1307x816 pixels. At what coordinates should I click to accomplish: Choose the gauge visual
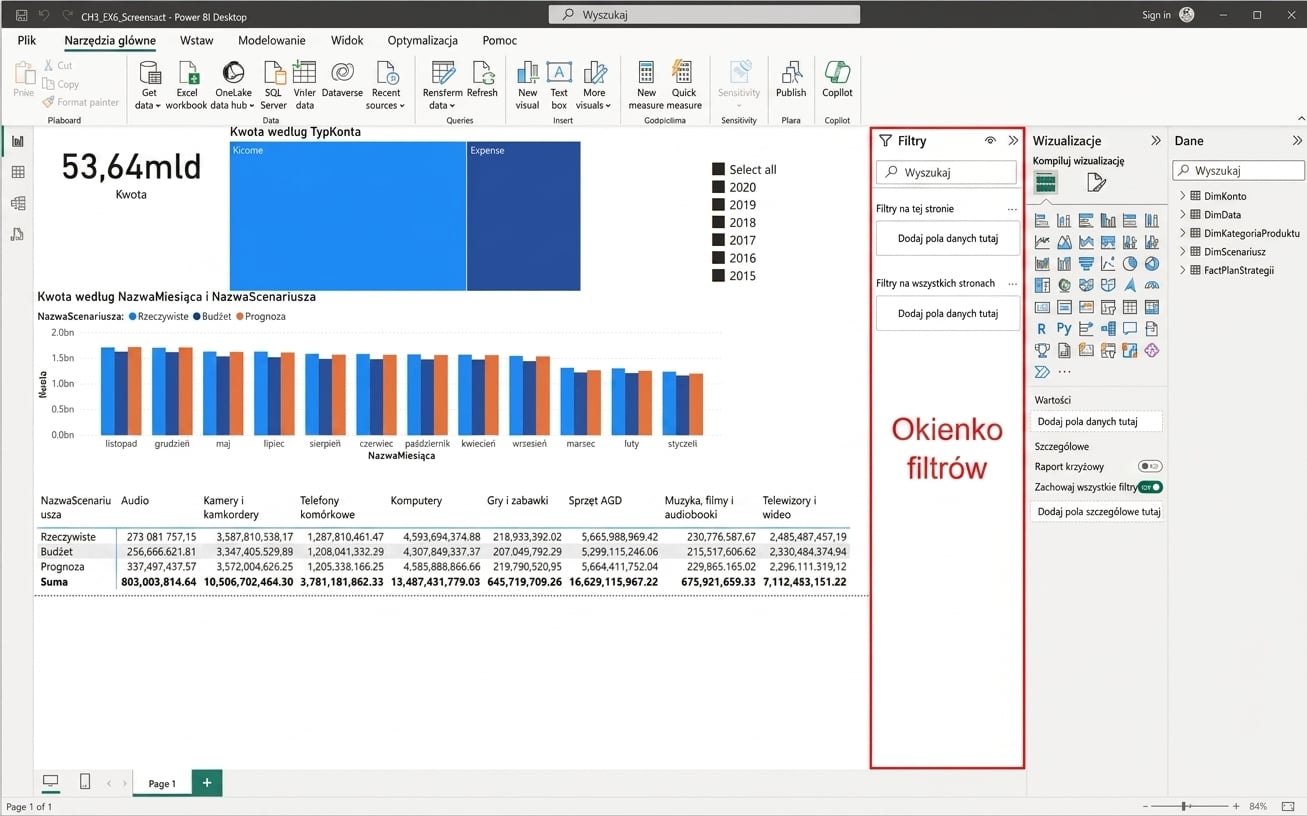tap(1152, 285)
